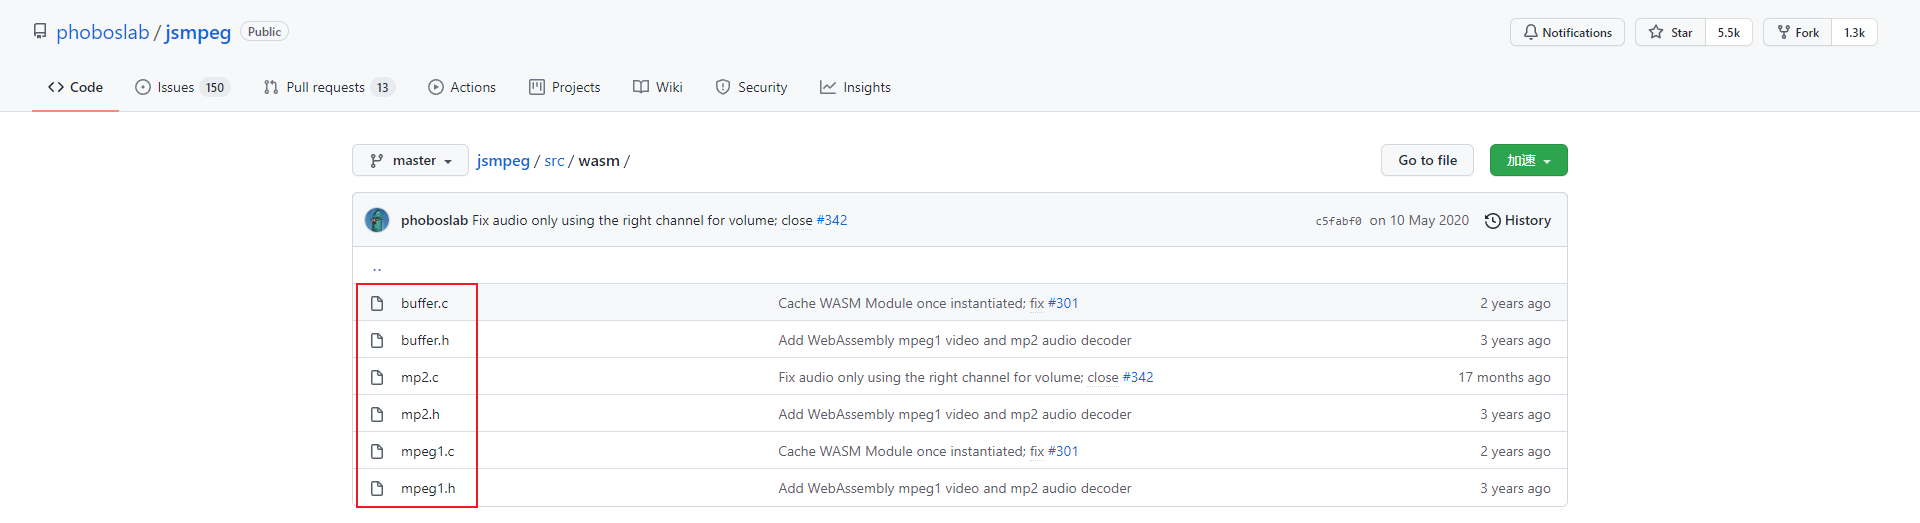View commit History
This screenshot has height=523, width=1920.
[x=1518, y=220]
